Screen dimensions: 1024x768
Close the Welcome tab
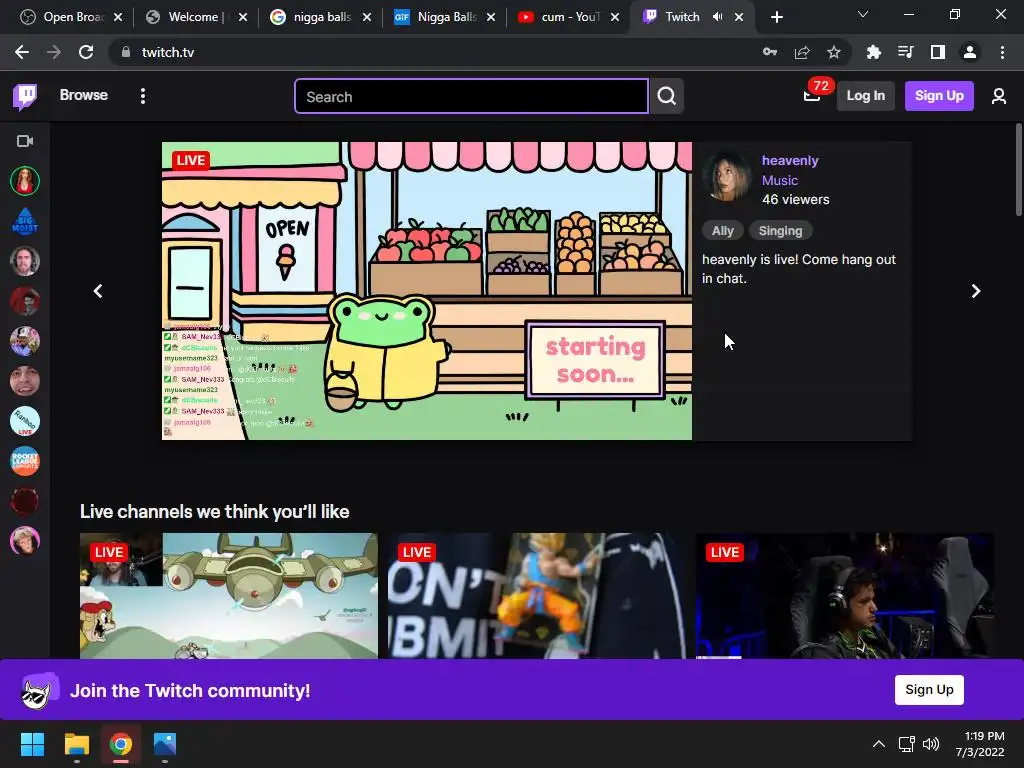[242, 17]
